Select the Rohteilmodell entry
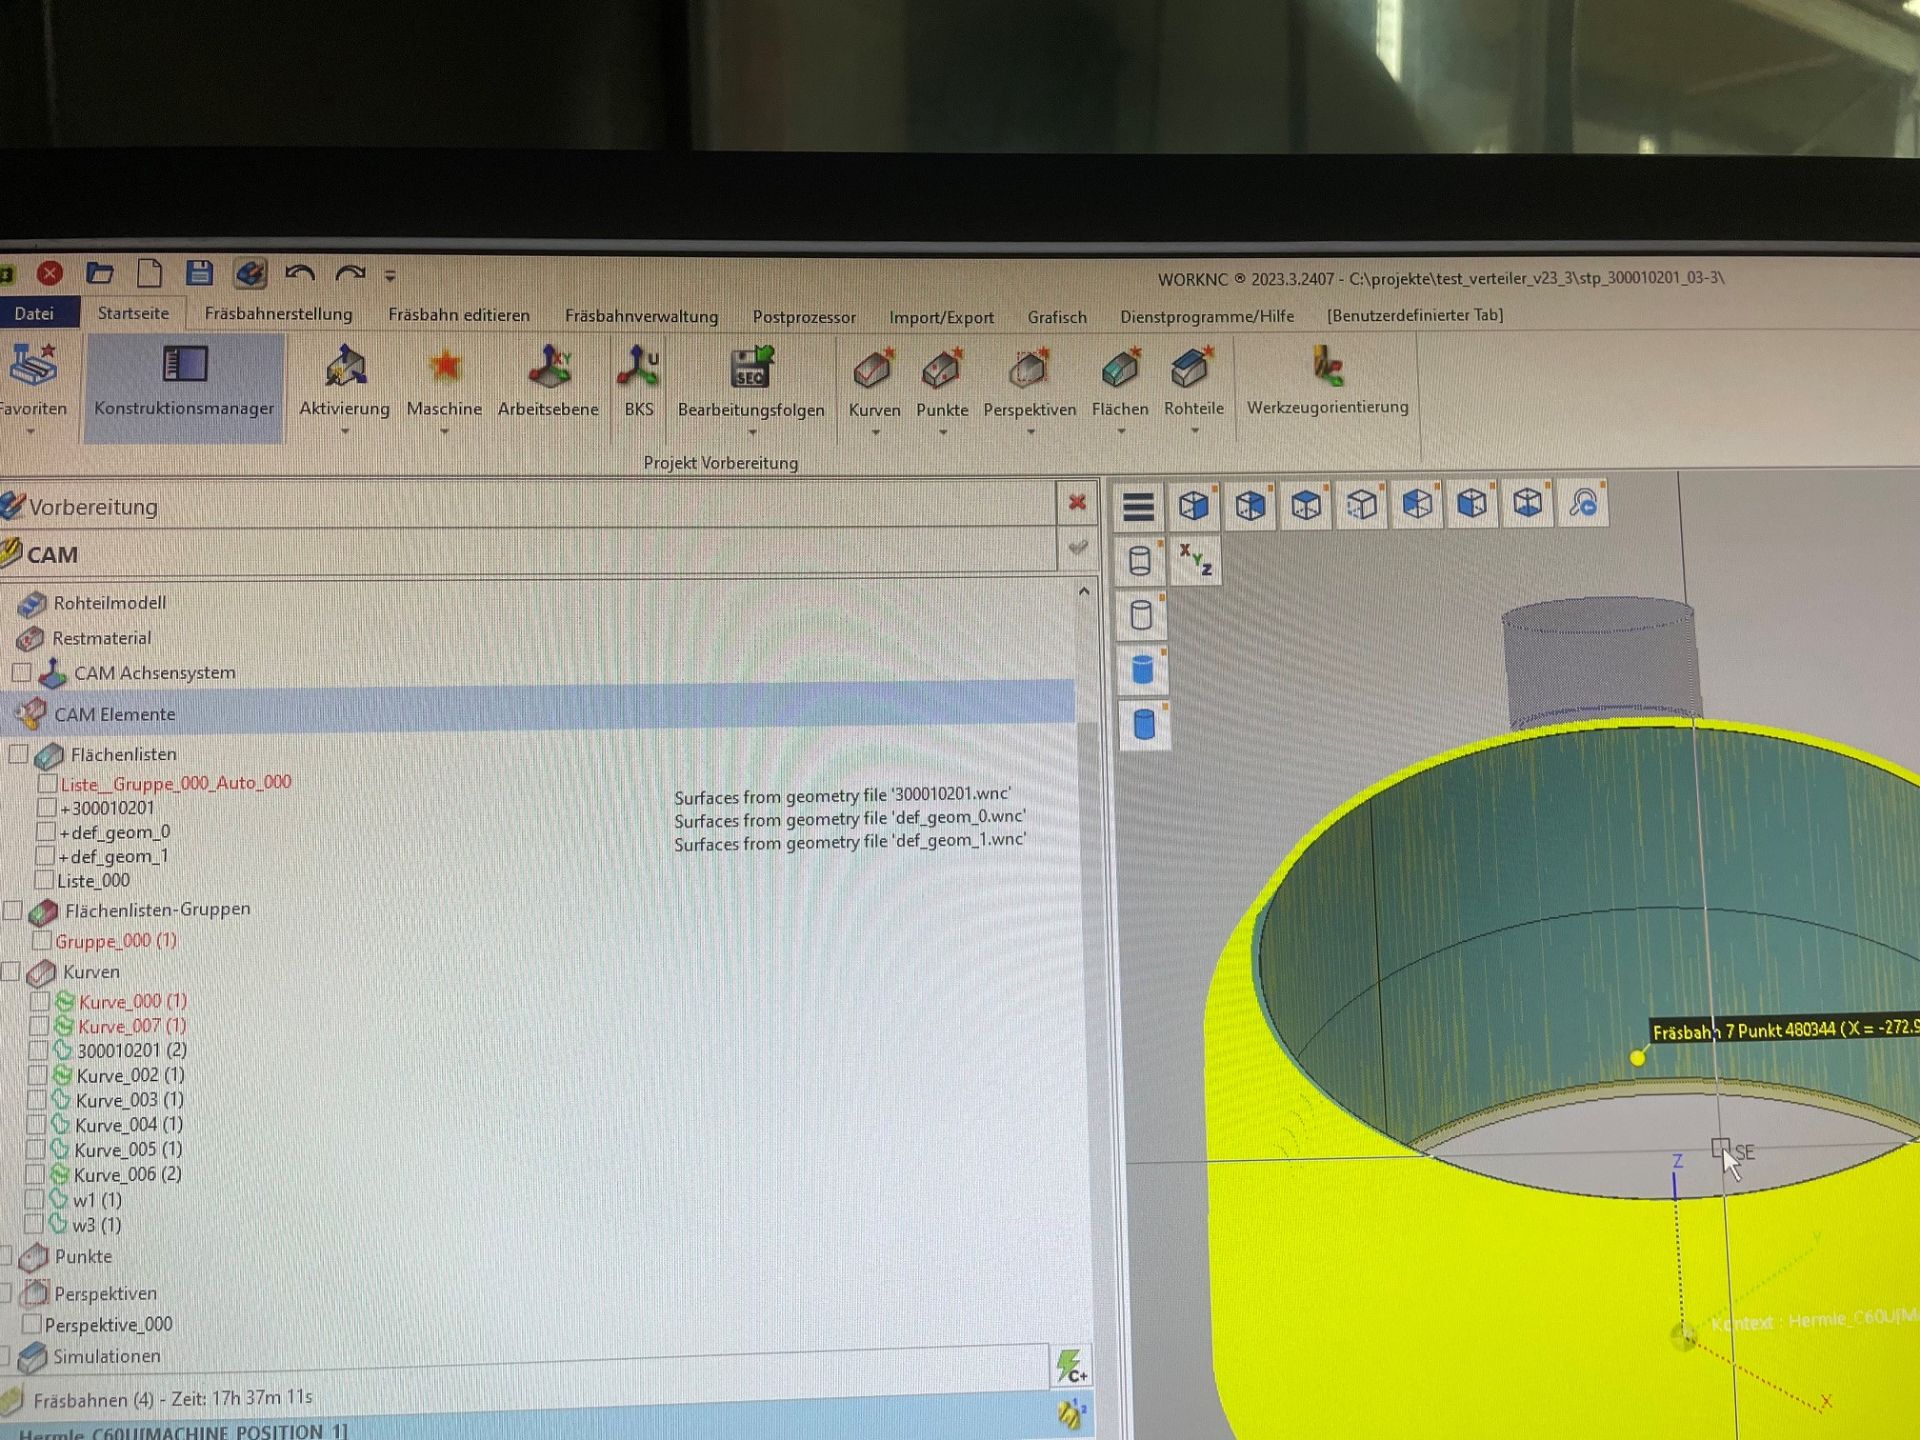 pyautogui.click(x=109, y=603)
